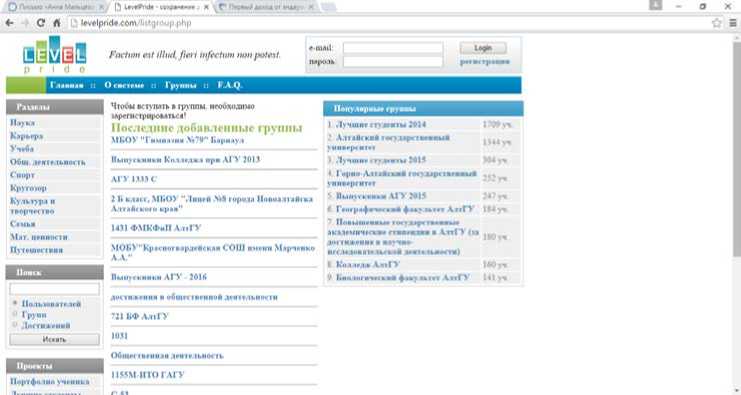Viewport: 741px width, 395px height.
Task: Open Выпускники АГУ - 2016 group
Action: 159,277
